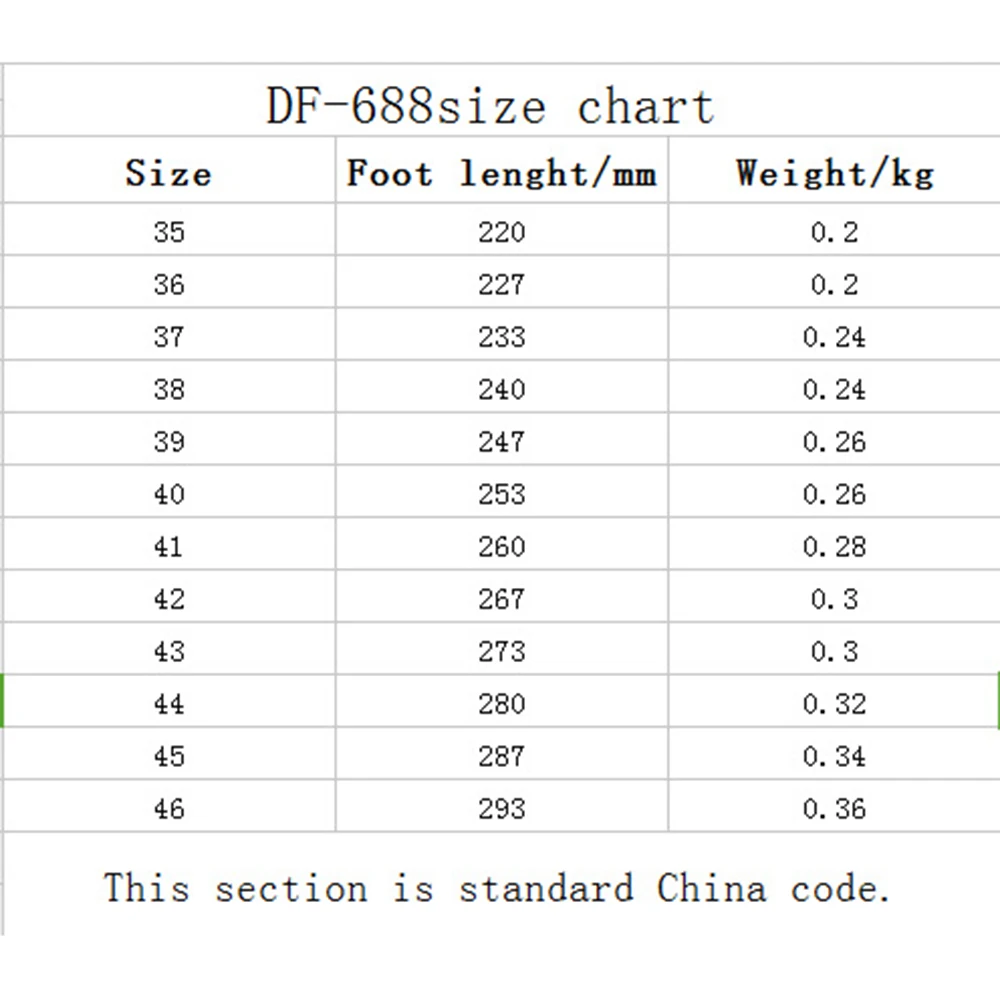Image resolution: width=1000 pixels, height=1000 pixels.
Task: Click the cell showing weight 0.36
Action: (834, 808)
